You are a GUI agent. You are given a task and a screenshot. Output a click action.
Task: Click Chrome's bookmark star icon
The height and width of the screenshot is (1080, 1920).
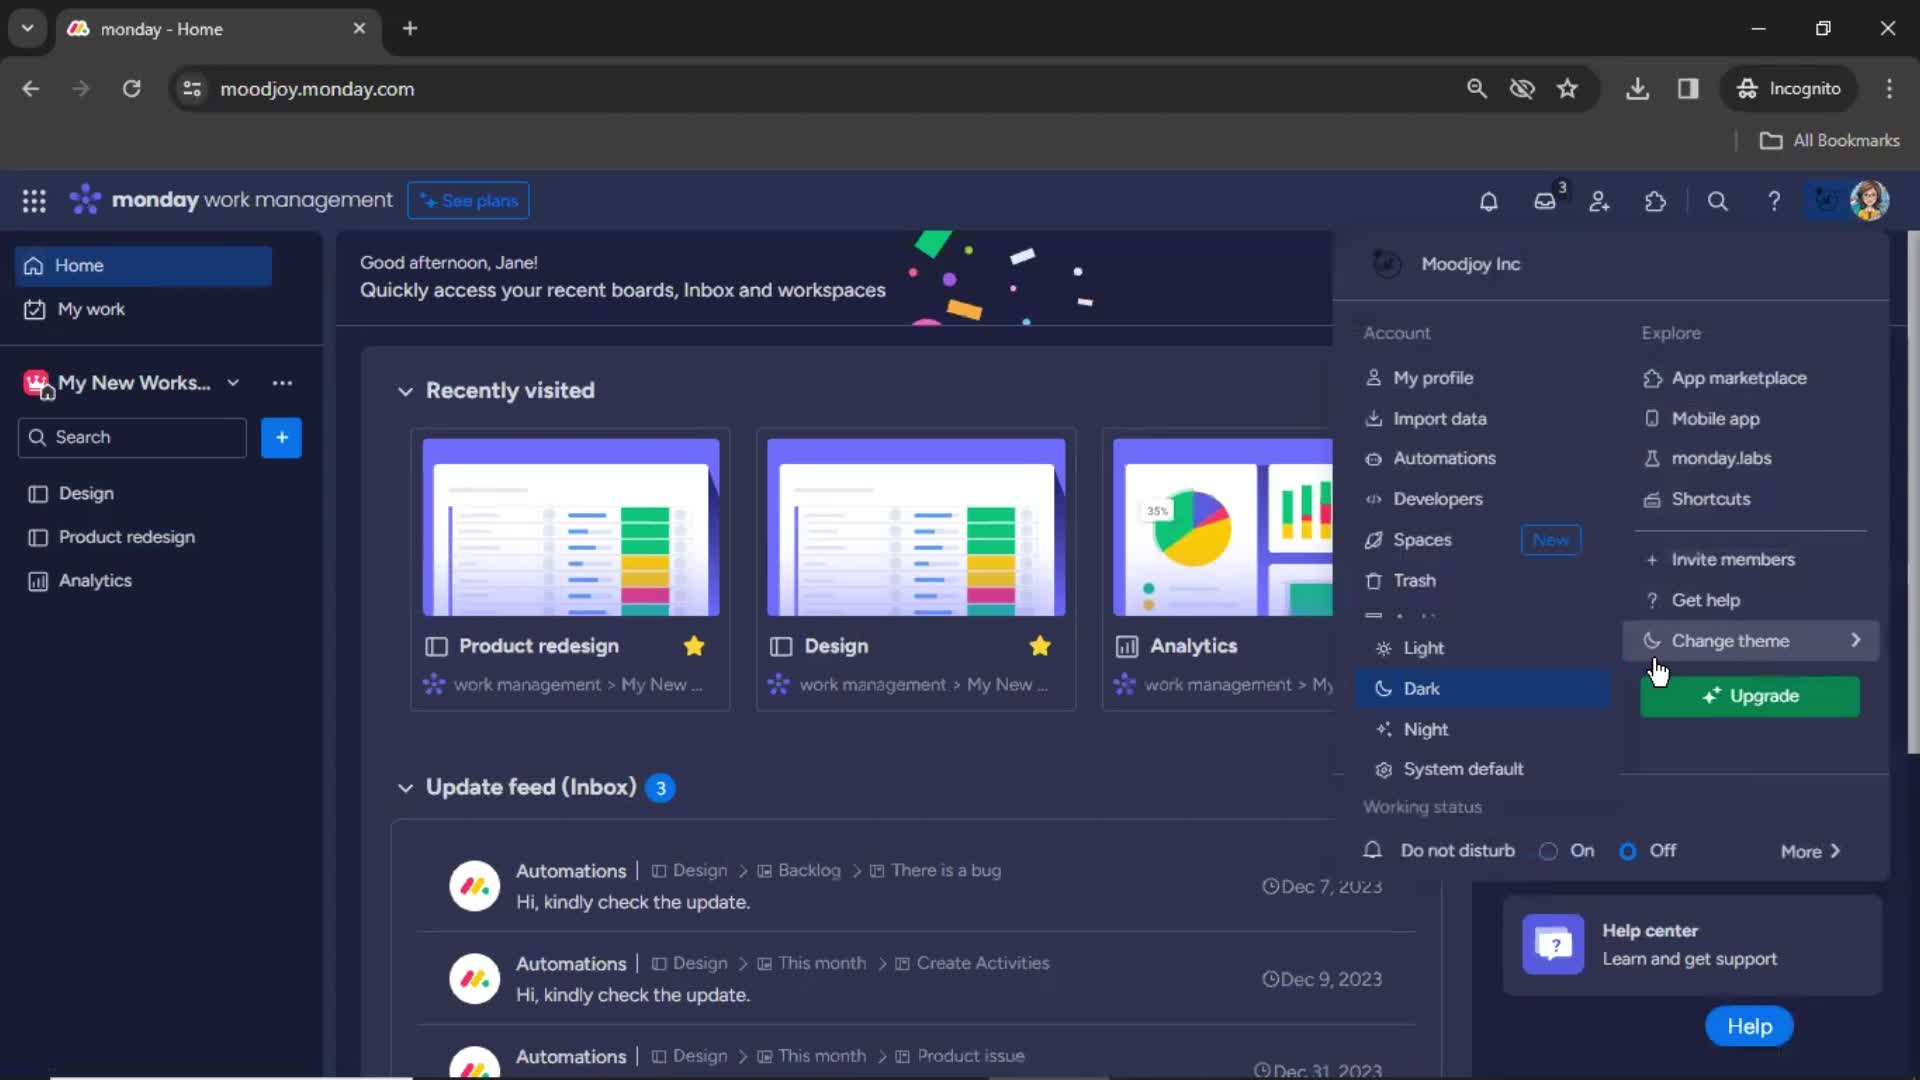click(1567, 89)
